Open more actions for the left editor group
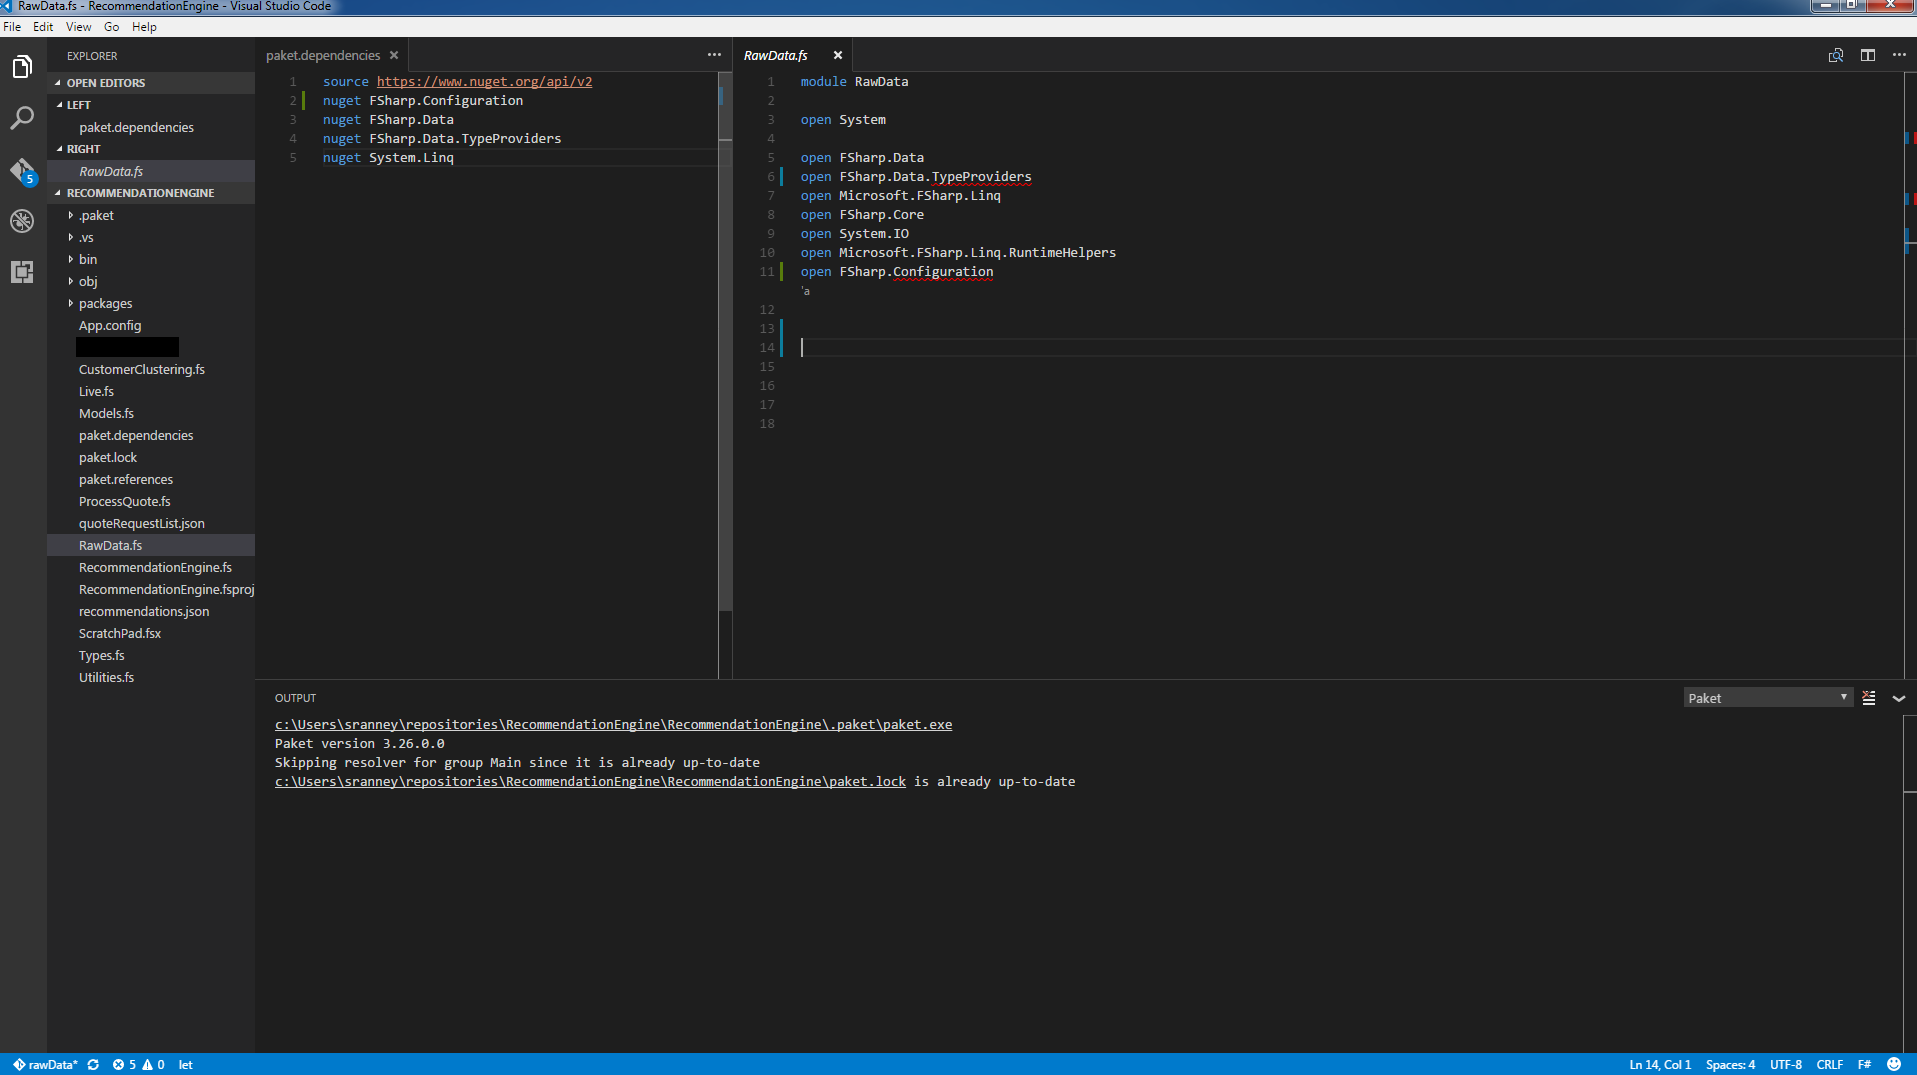 coord(714,55)
